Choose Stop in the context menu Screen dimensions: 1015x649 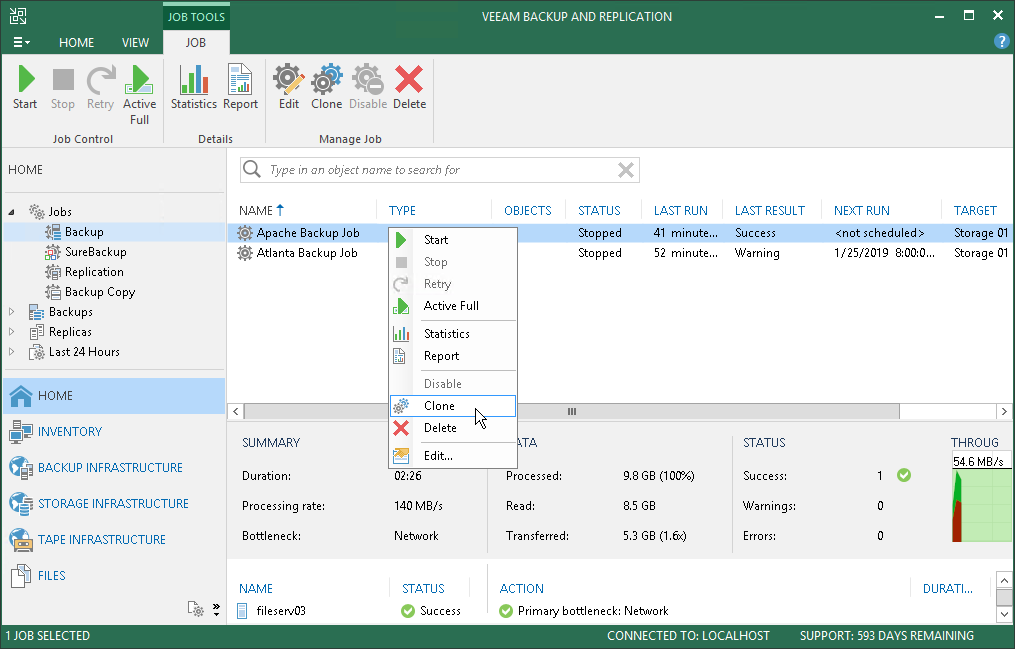click(452, 261)
